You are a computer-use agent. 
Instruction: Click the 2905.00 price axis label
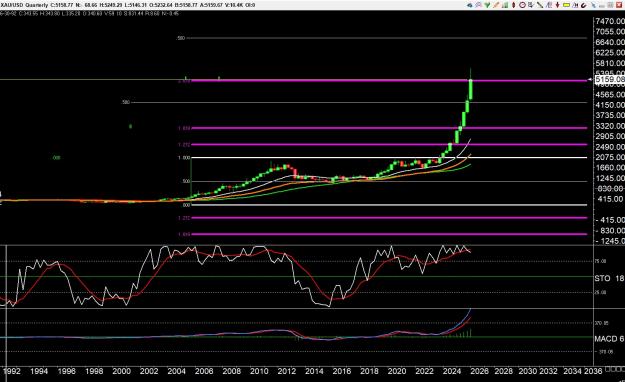pos(610,136)
